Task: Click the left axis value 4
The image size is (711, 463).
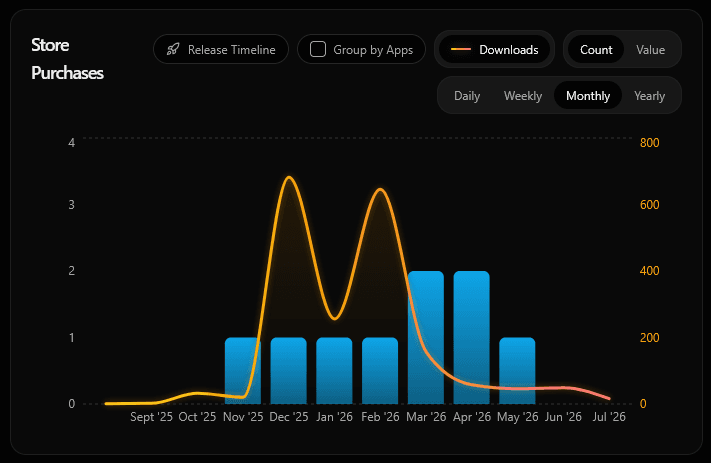Action: (71, 143)
